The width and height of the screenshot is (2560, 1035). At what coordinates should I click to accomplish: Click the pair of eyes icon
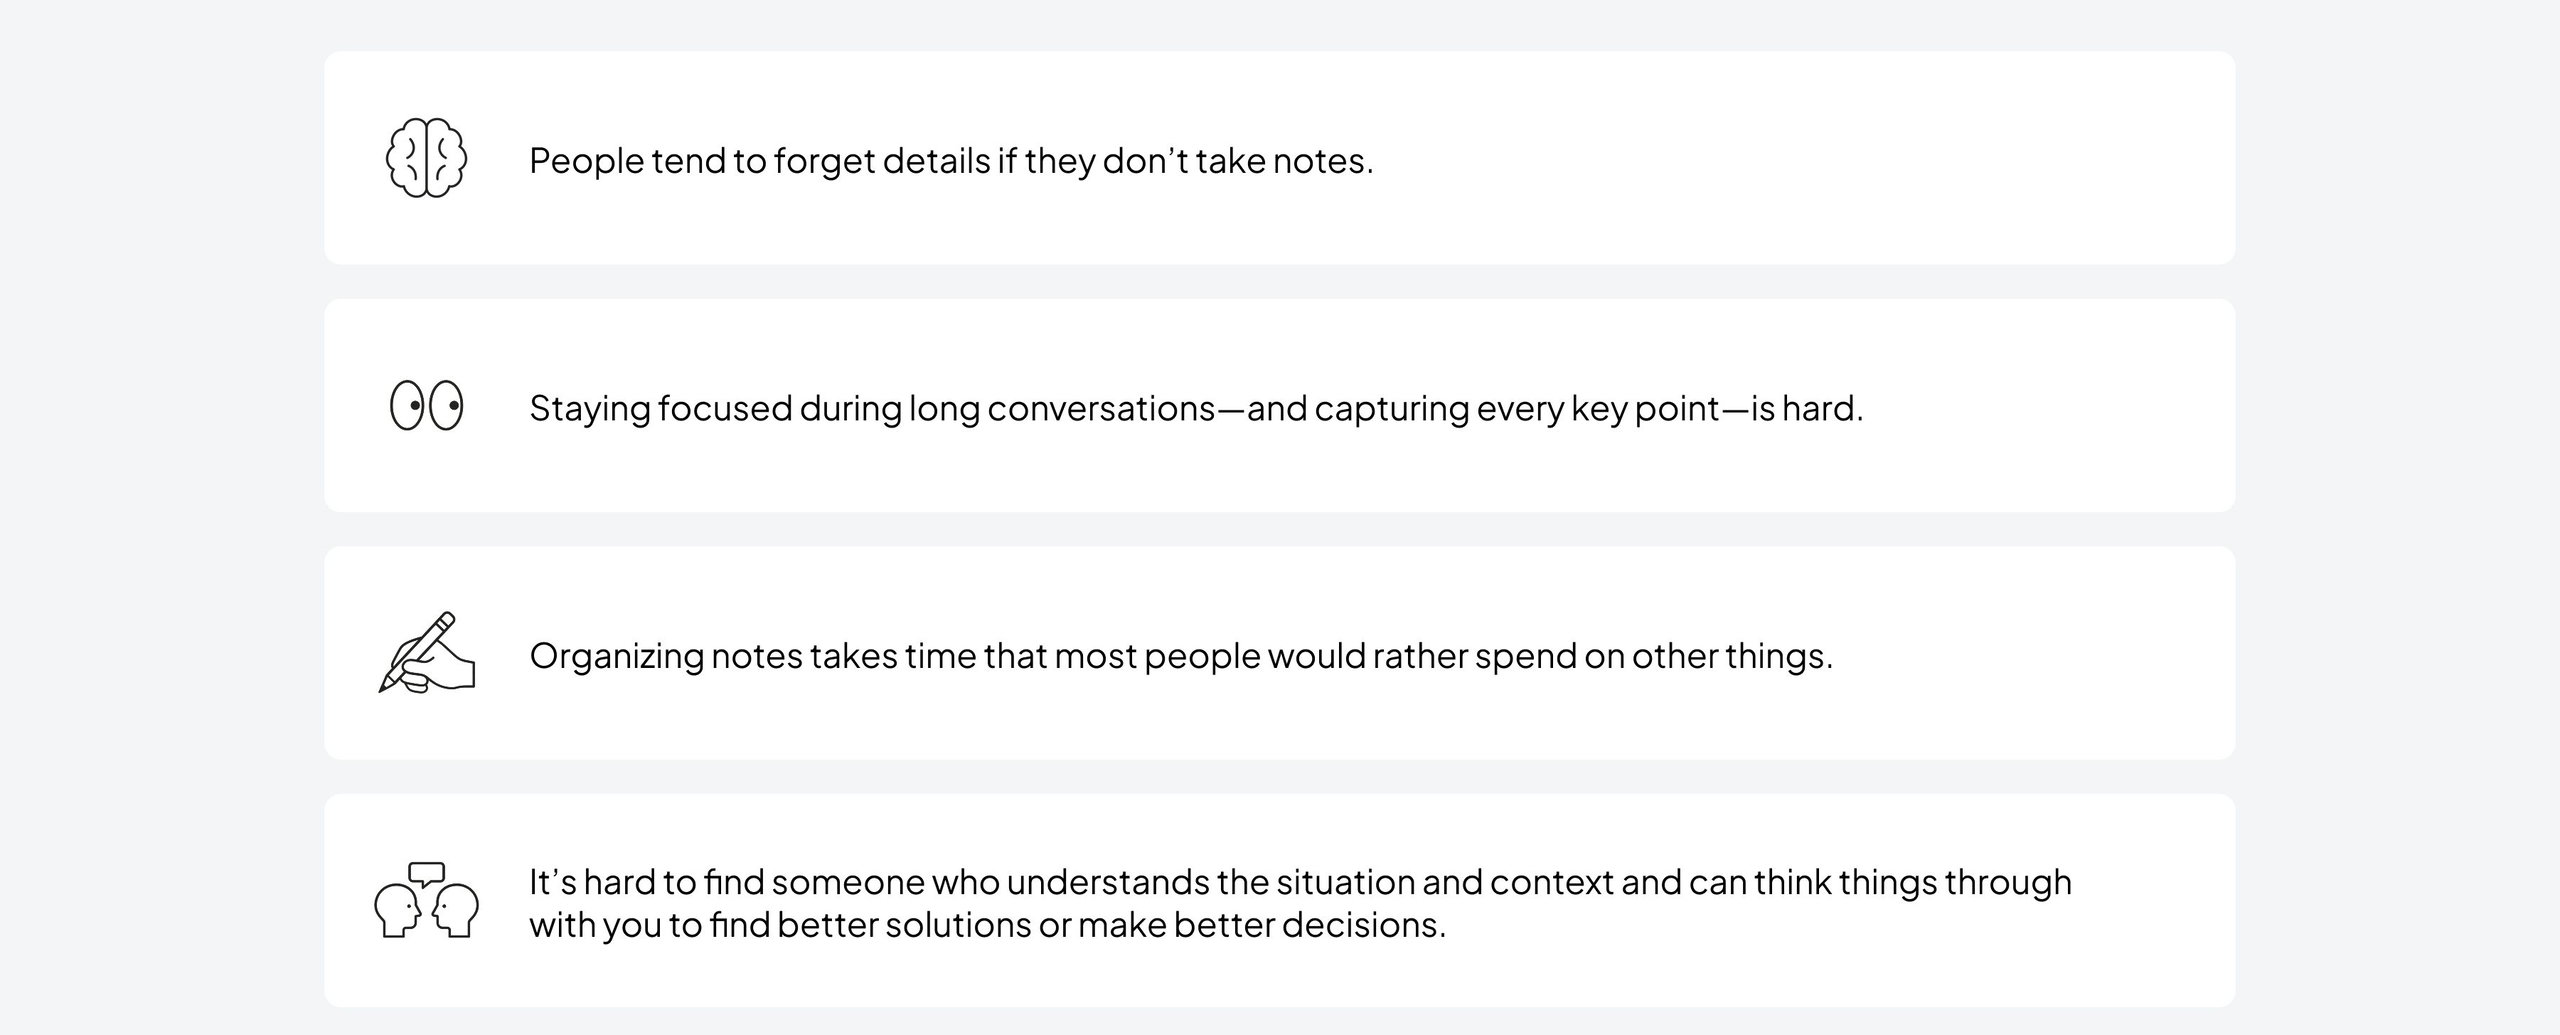pos(427,406)
